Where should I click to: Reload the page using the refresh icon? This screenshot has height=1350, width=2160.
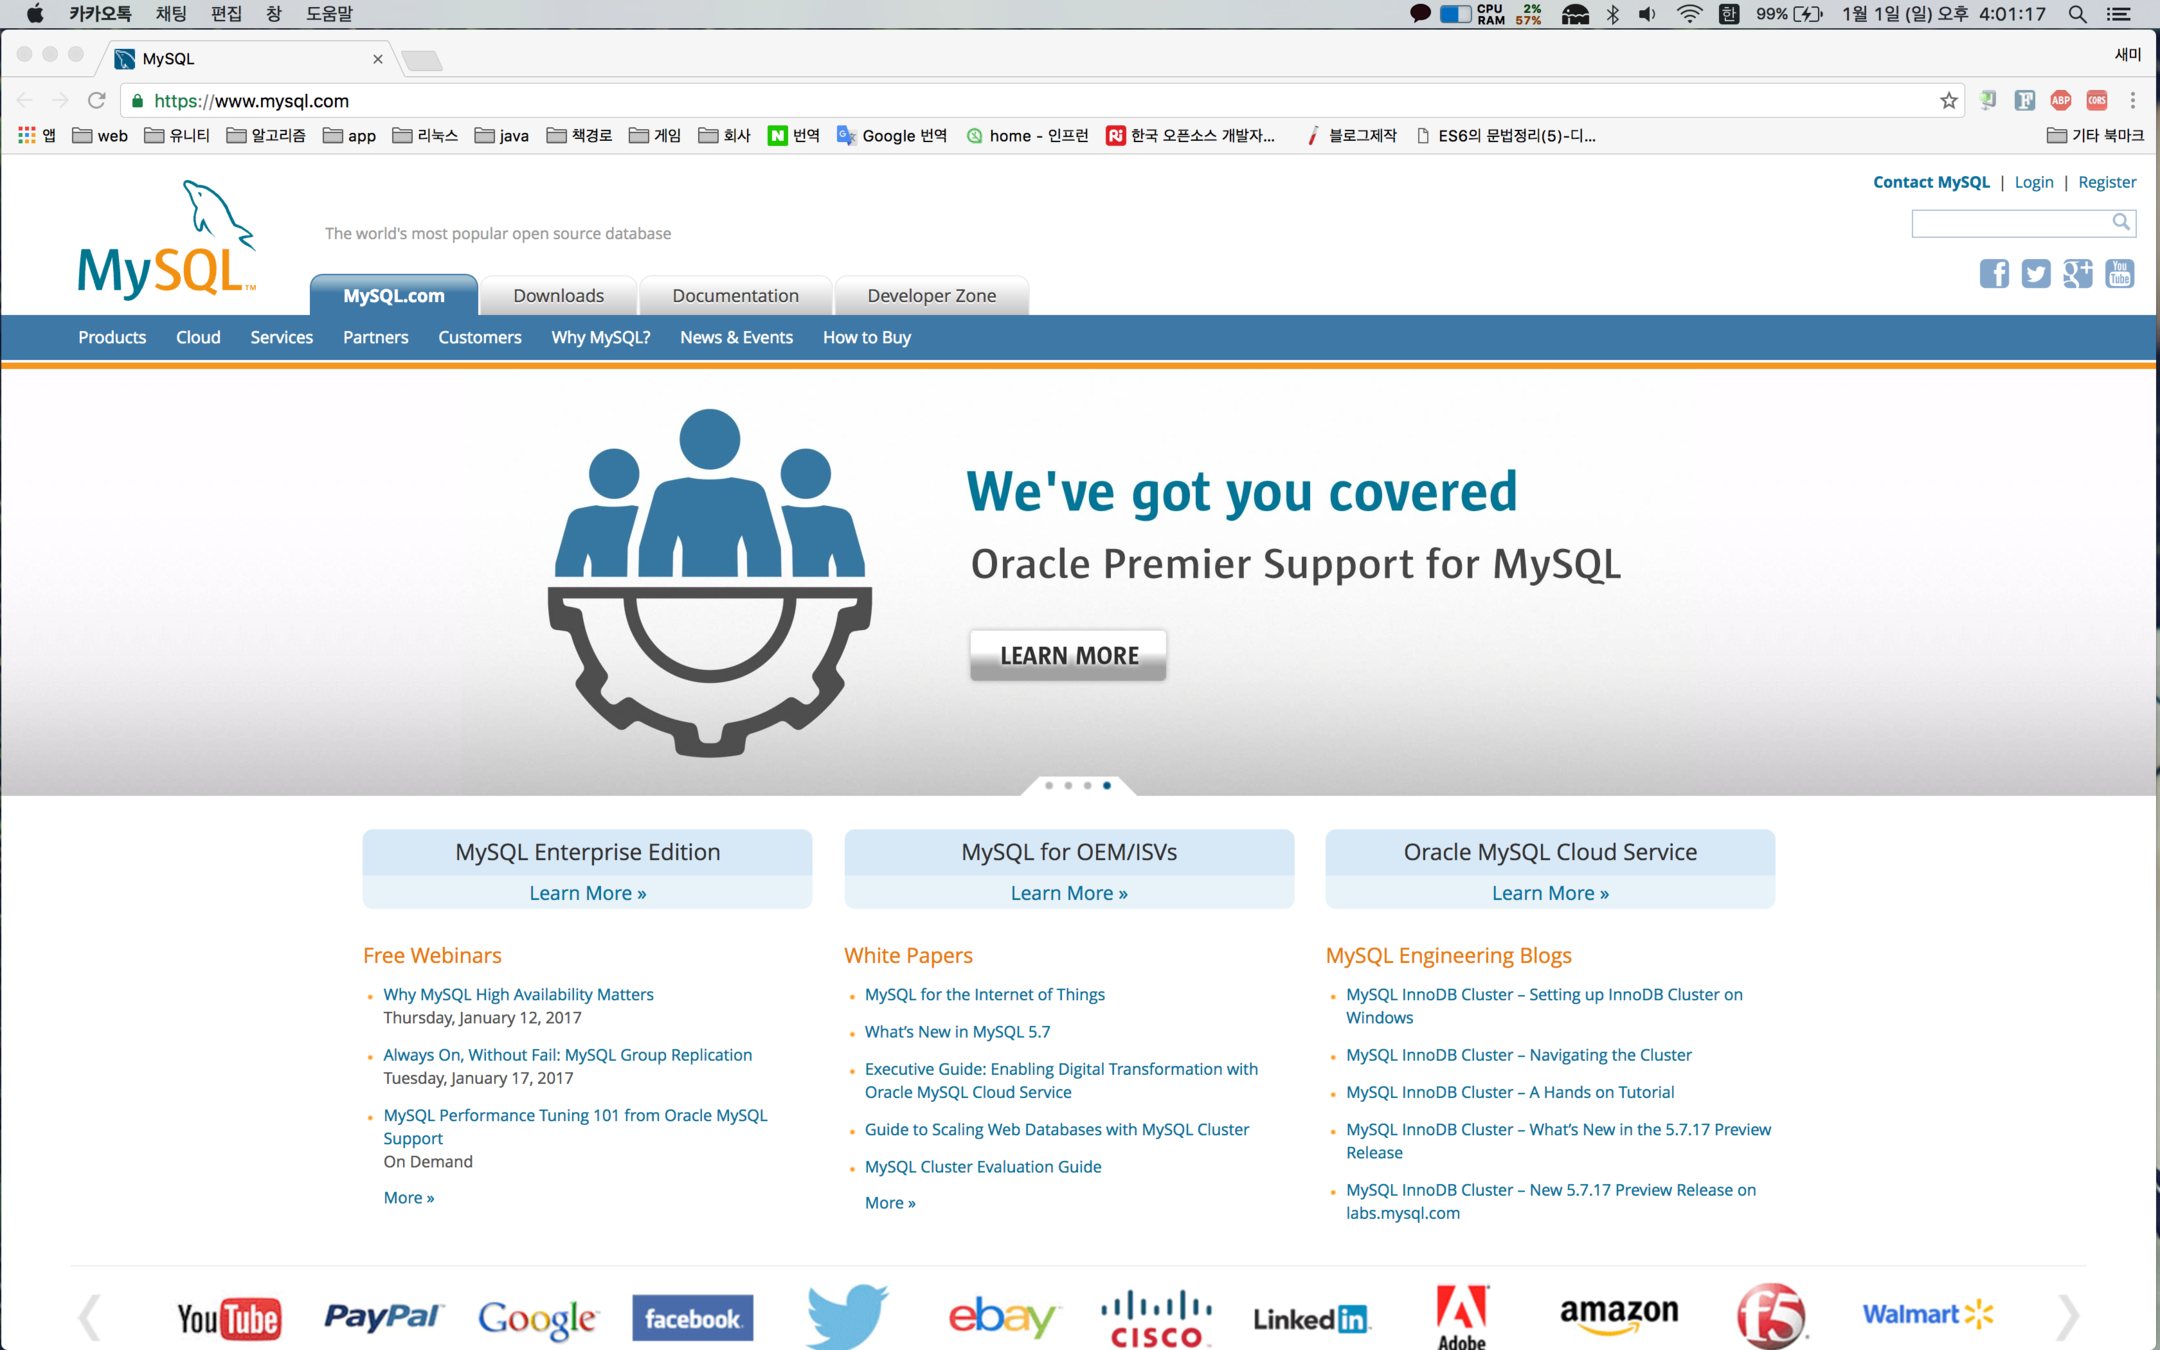tap(97, 100)
